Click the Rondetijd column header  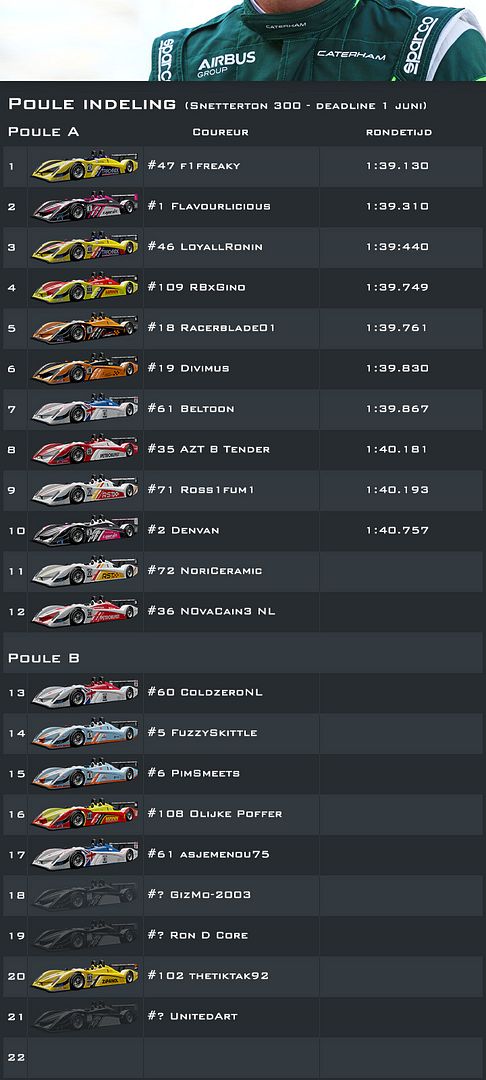[x=399, y=132]
